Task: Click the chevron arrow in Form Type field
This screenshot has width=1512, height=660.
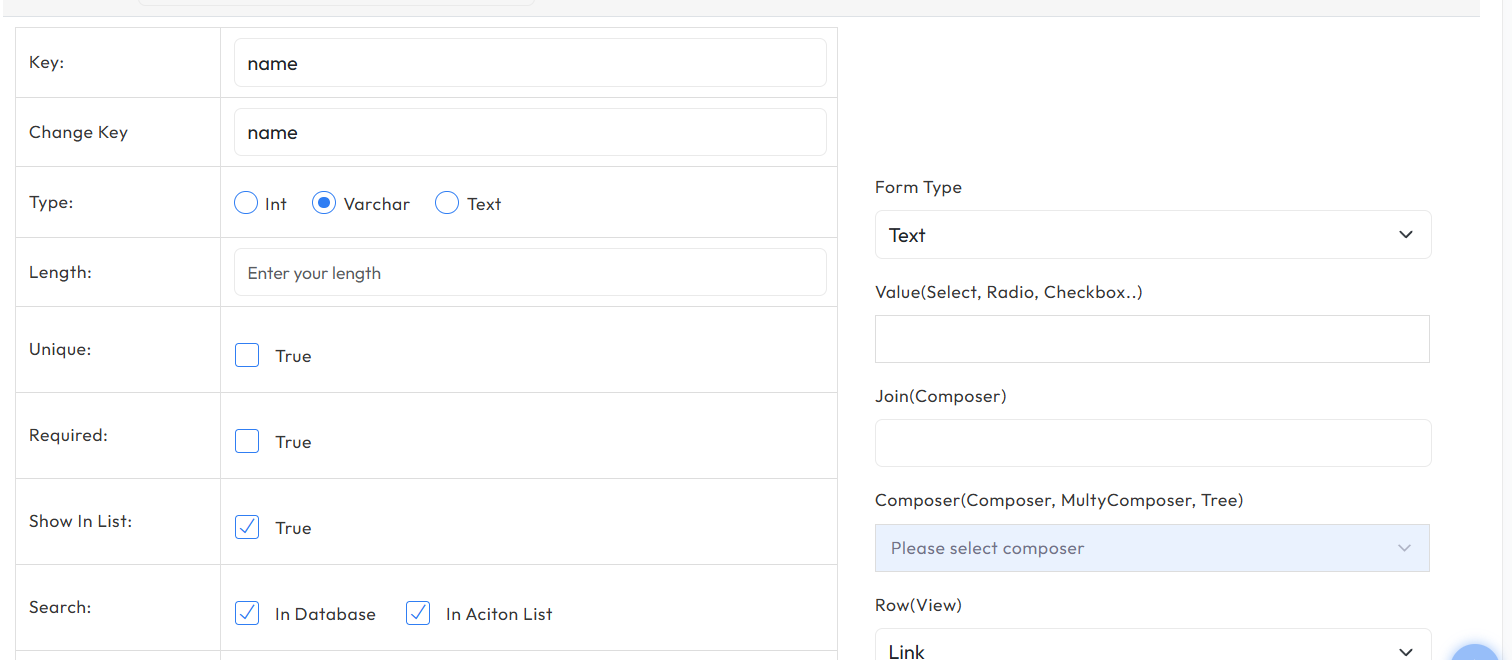Action: click(x=1405, y=235)
